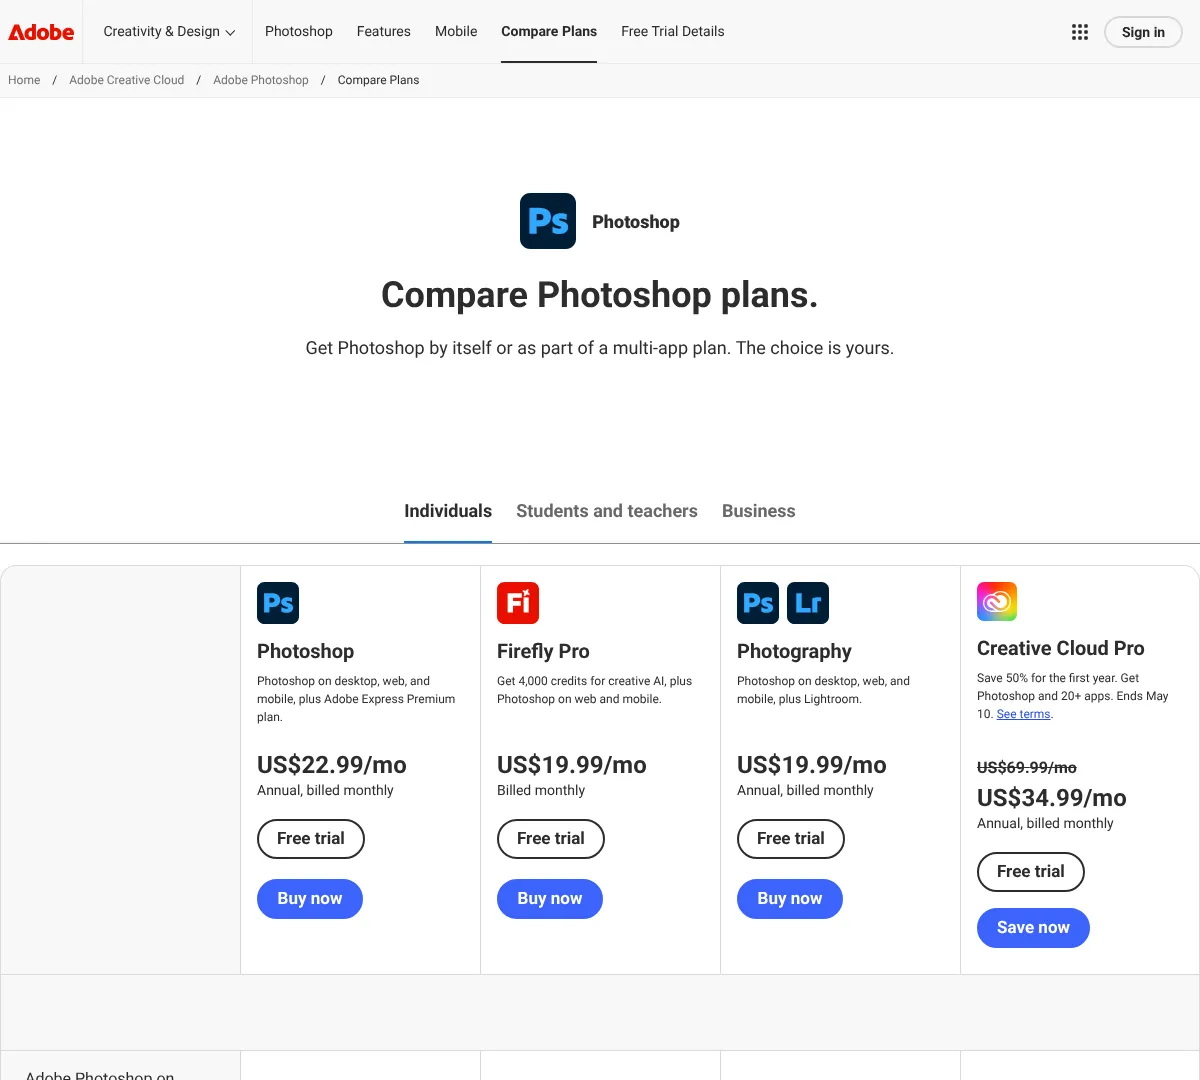Click the Ps icon on Photography plan card
1200x1080 pixels.
pos(758,603)
